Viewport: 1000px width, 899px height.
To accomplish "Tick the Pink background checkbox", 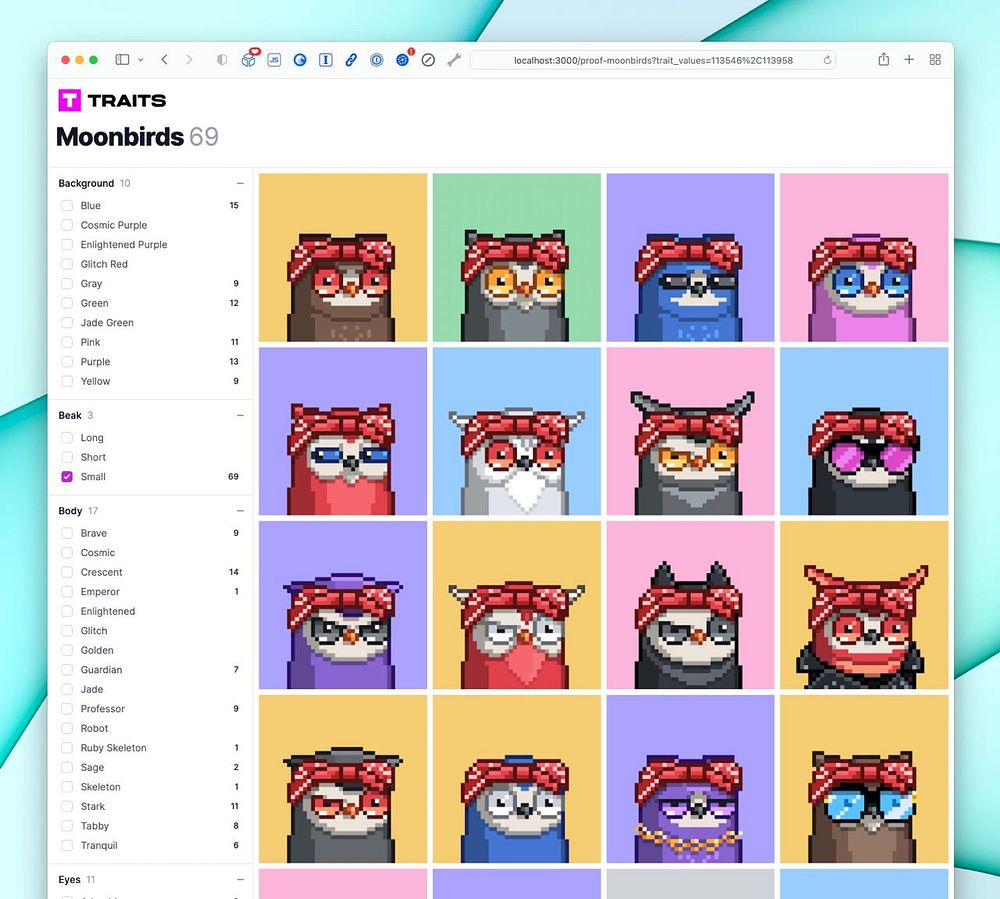I will pyautogui.click(x=67, y=342).
